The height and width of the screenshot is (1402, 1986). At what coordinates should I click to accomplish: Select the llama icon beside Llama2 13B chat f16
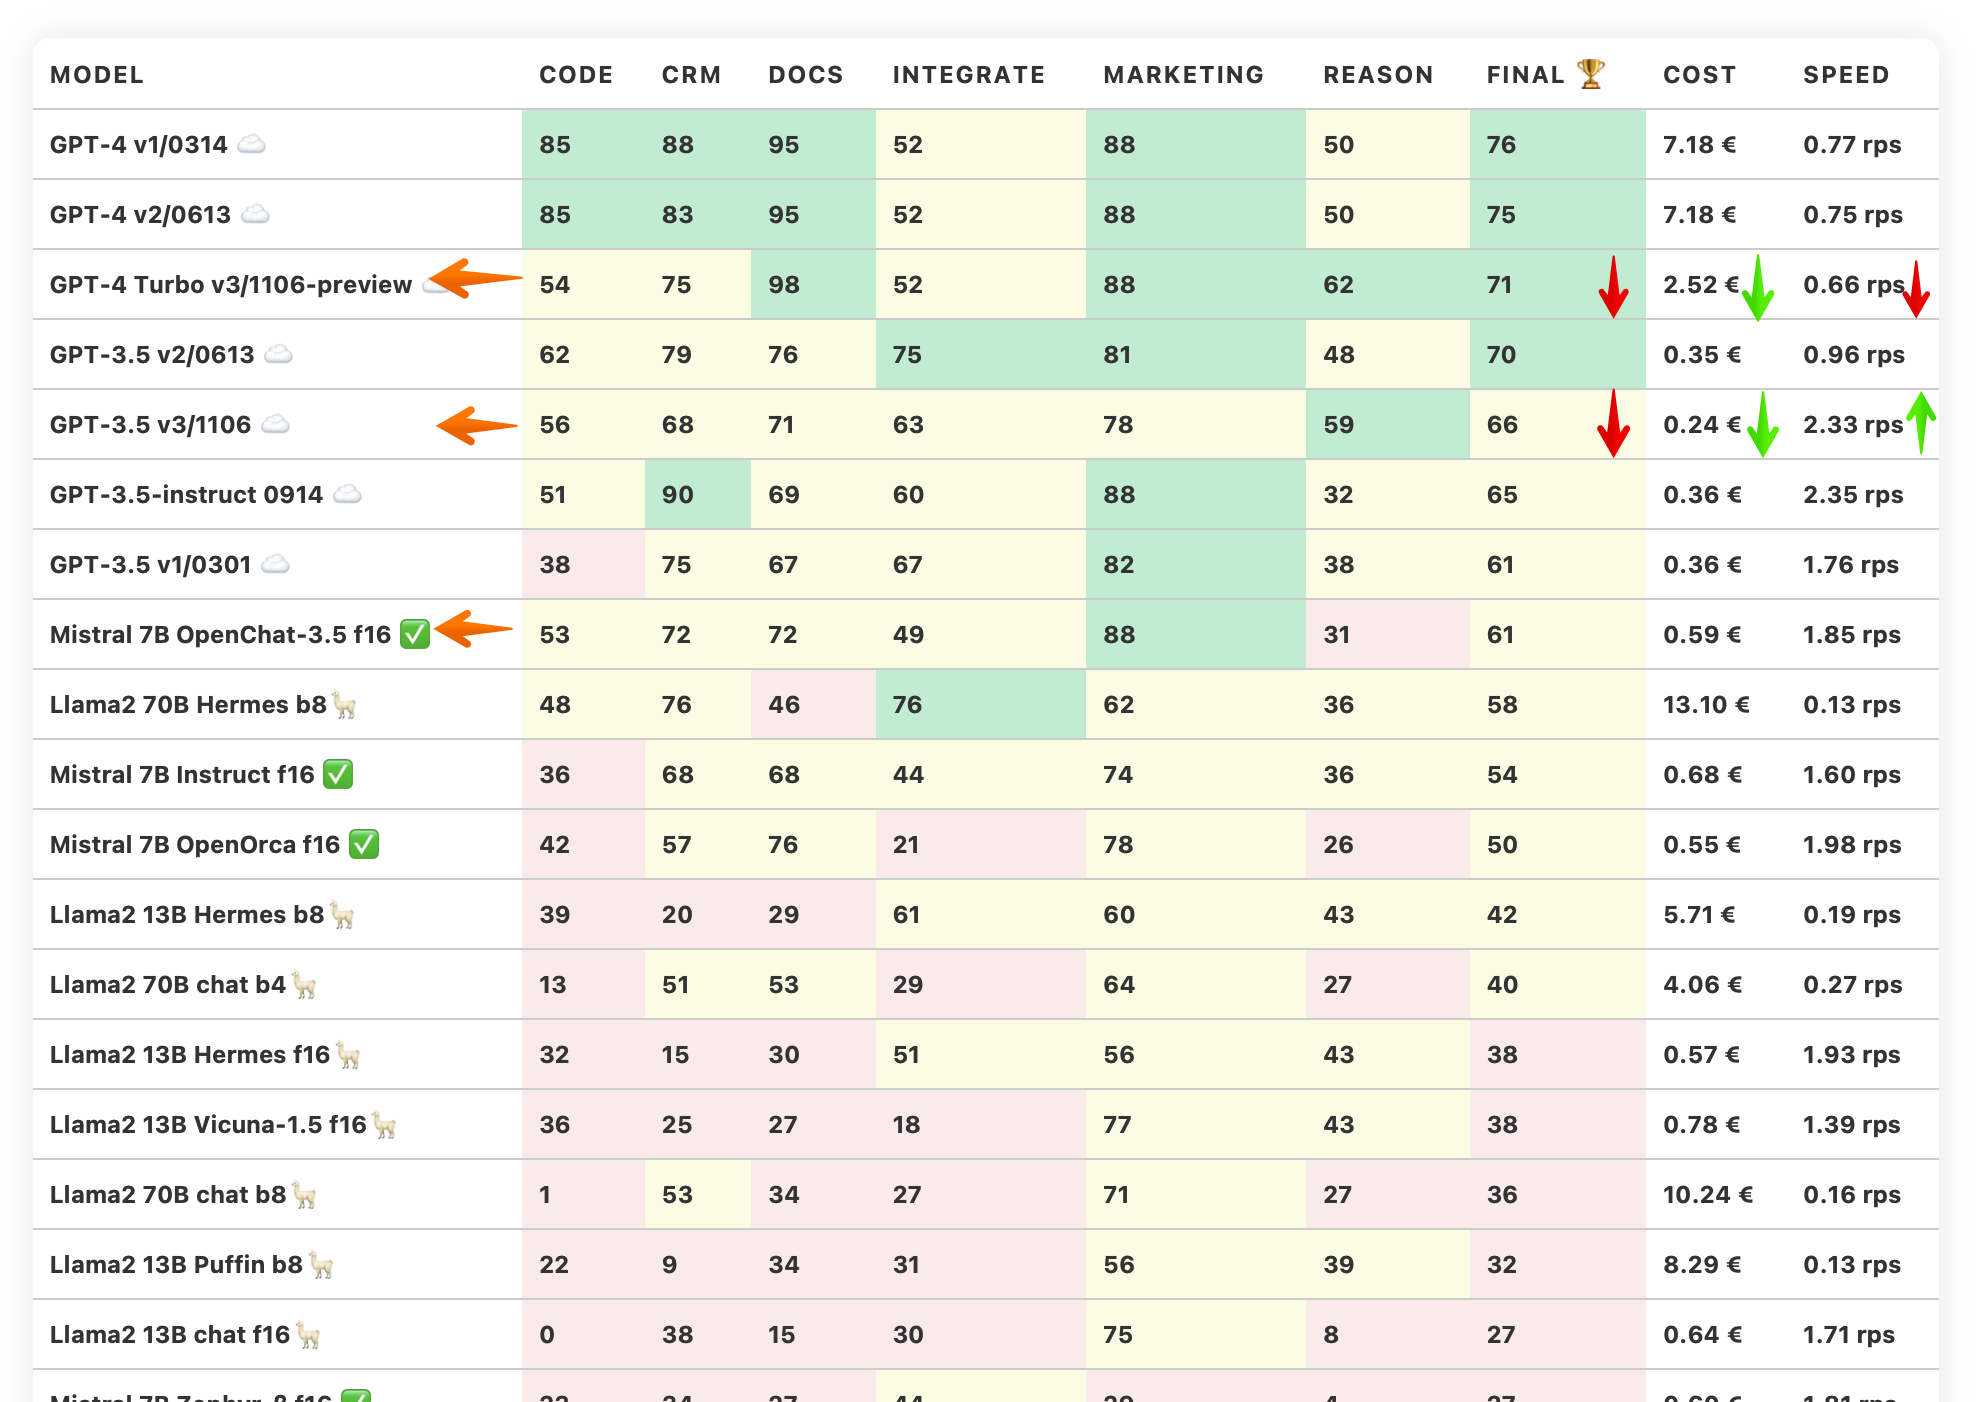coord(308,1335)
